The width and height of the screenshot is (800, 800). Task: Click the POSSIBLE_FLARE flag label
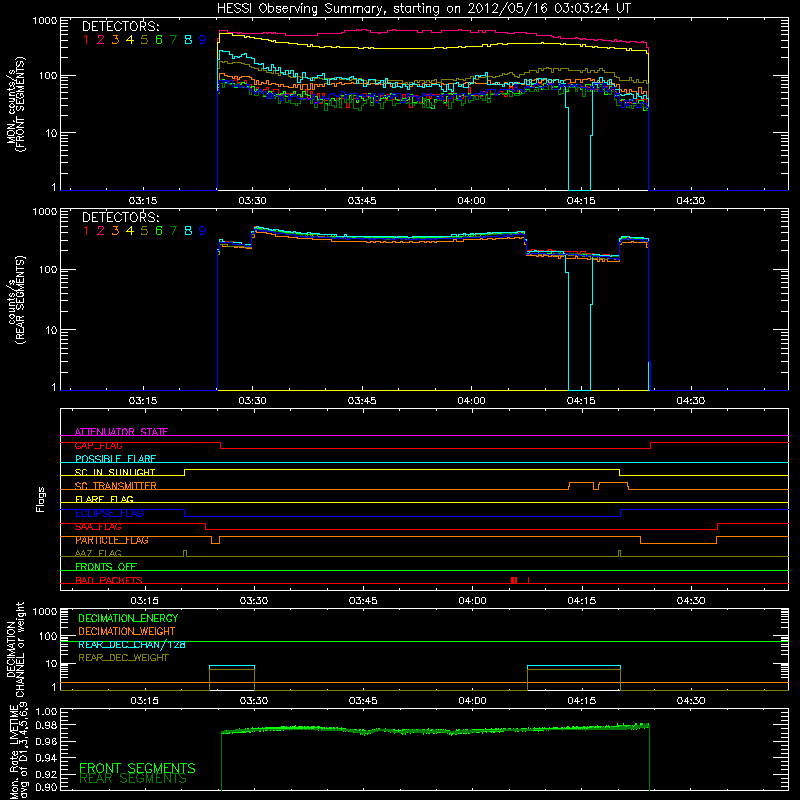pos(115,459)
